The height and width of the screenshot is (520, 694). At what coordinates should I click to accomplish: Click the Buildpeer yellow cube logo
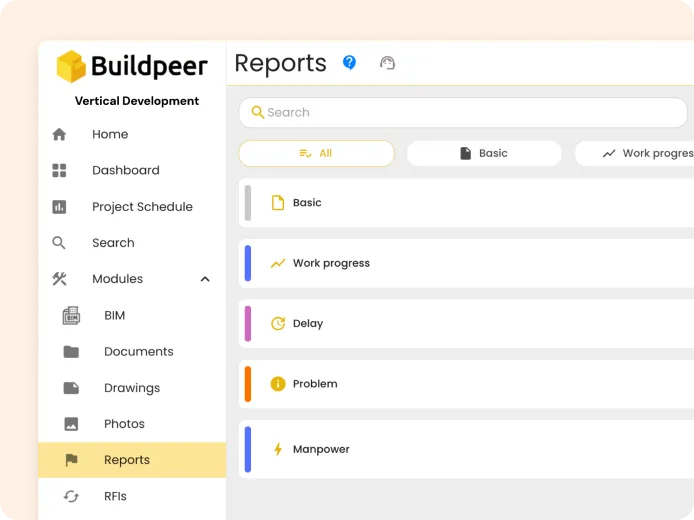(x=71, y=66)
